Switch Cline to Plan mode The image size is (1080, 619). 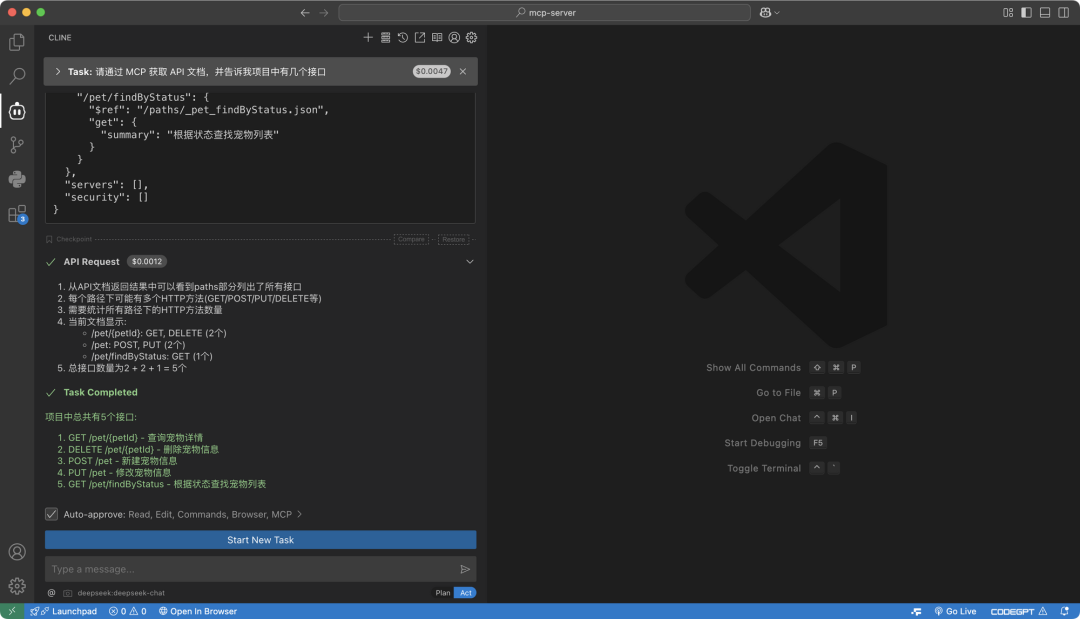[x=442, y=592]
